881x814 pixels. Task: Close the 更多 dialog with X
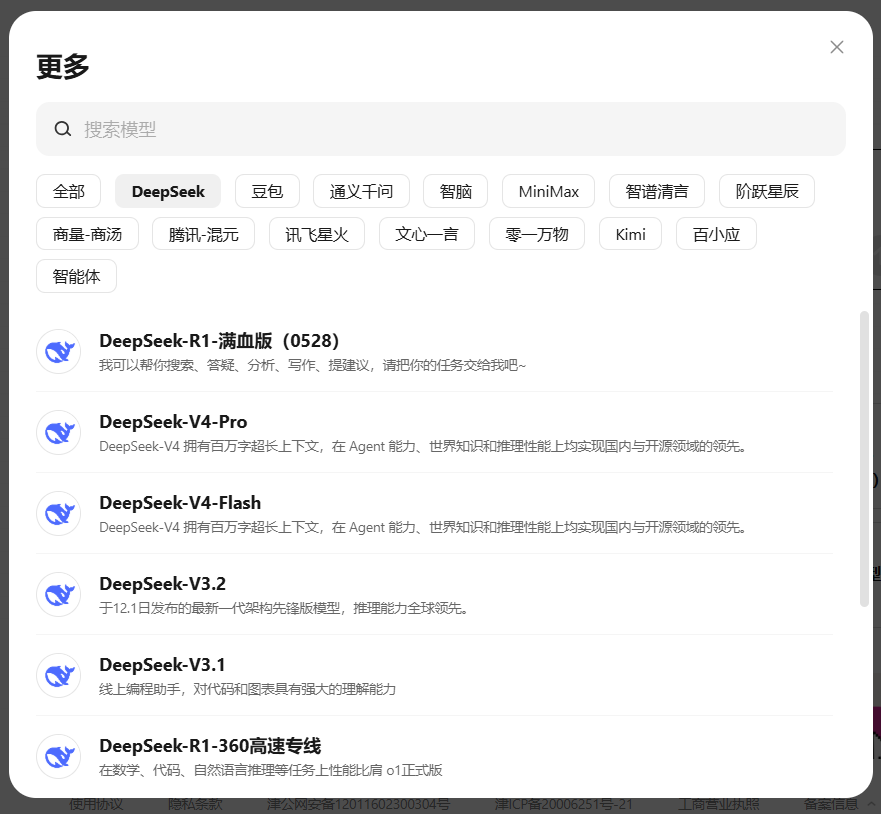pos(837,47)
